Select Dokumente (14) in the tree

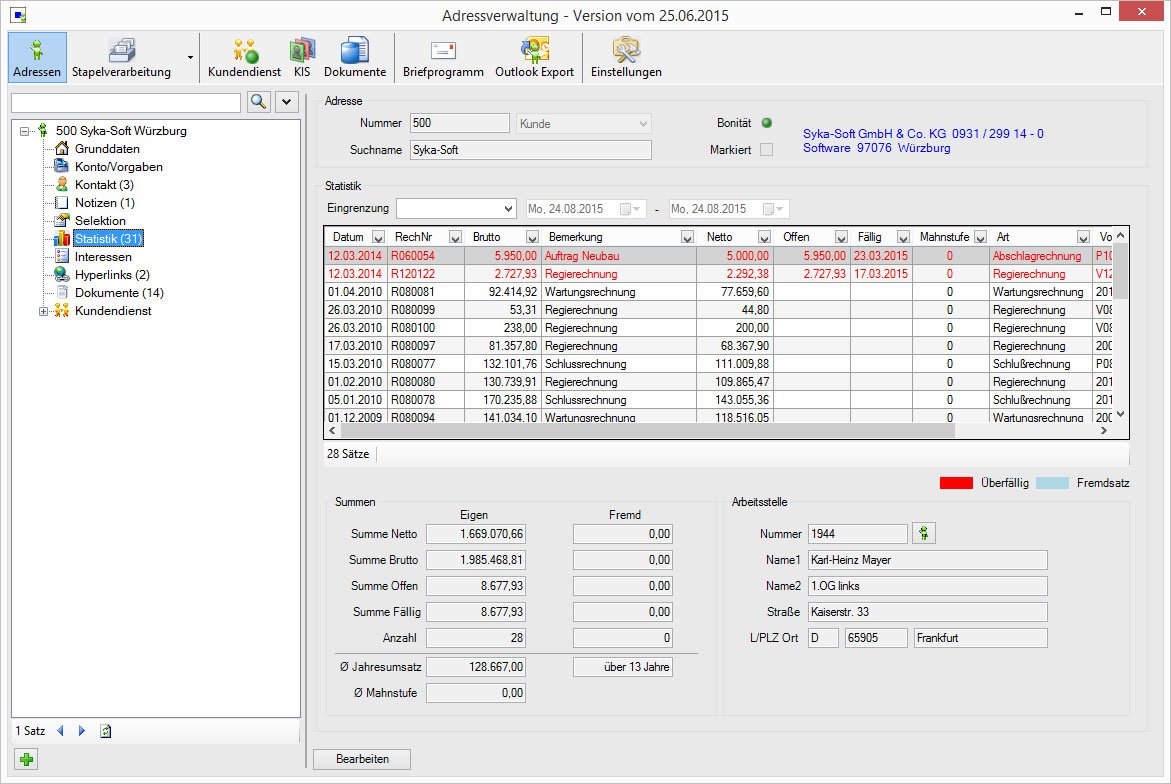click(119, 293)
